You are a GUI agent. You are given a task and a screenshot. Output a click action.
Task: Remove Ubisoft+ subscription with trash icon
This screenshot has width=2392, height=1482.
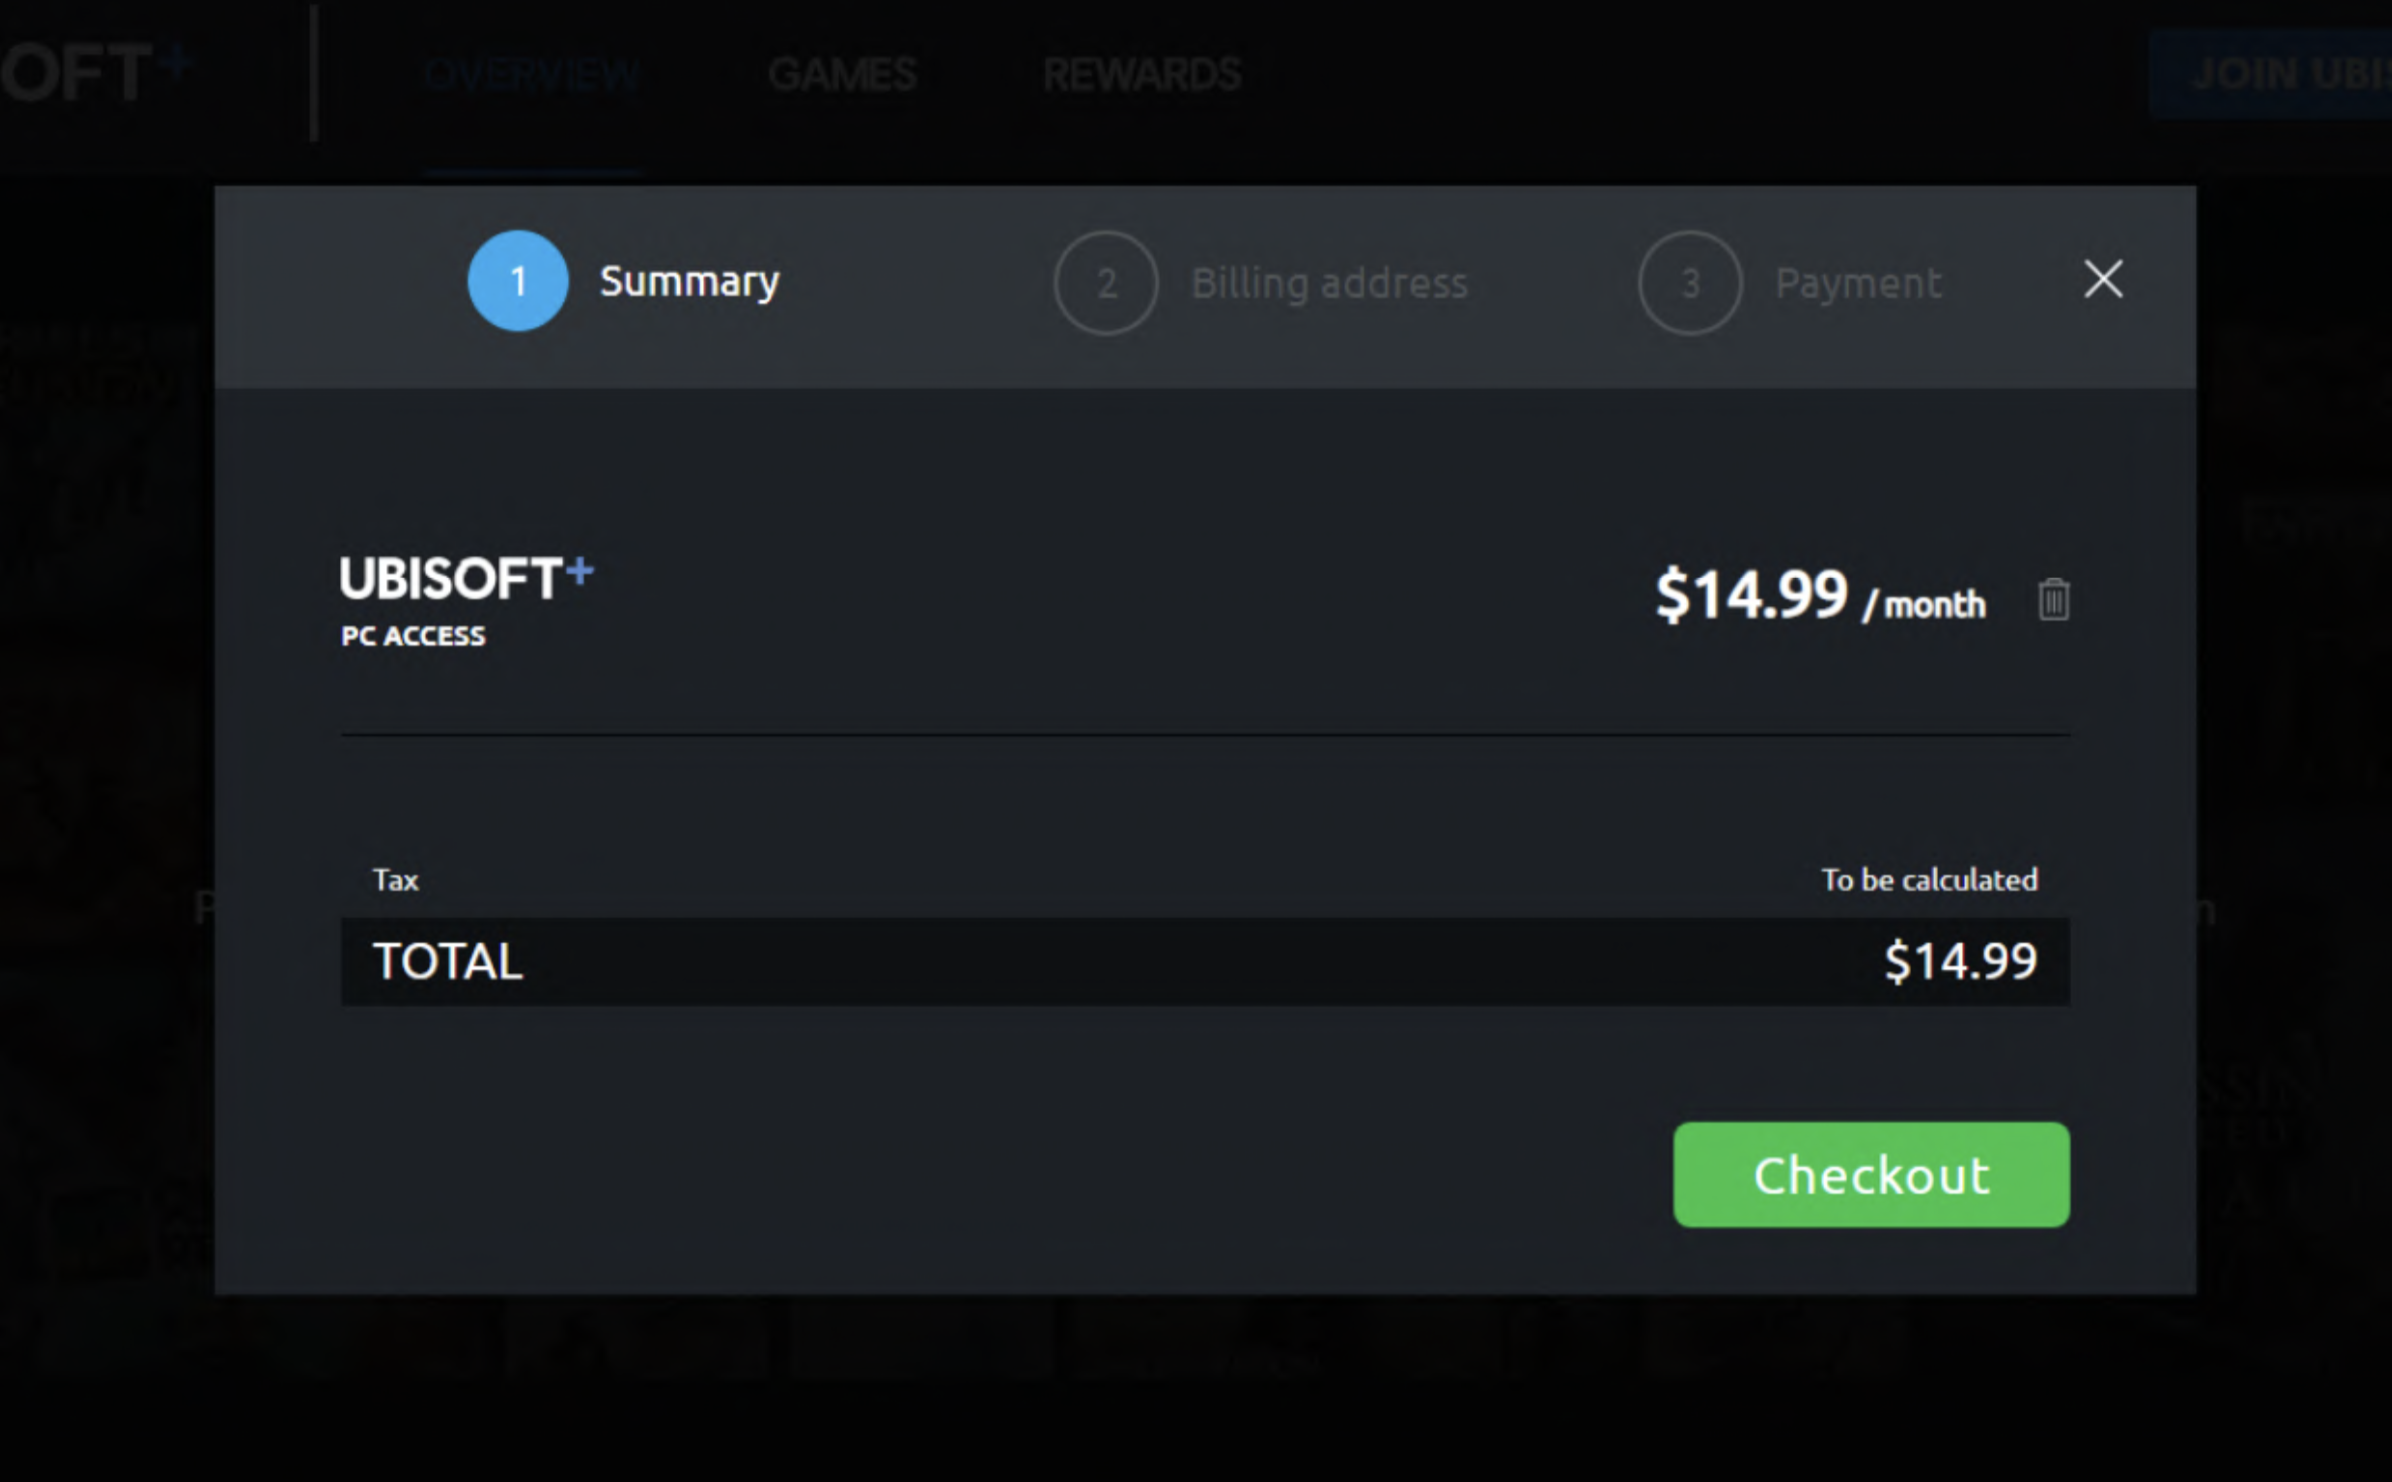click(x=2053, y=600)
